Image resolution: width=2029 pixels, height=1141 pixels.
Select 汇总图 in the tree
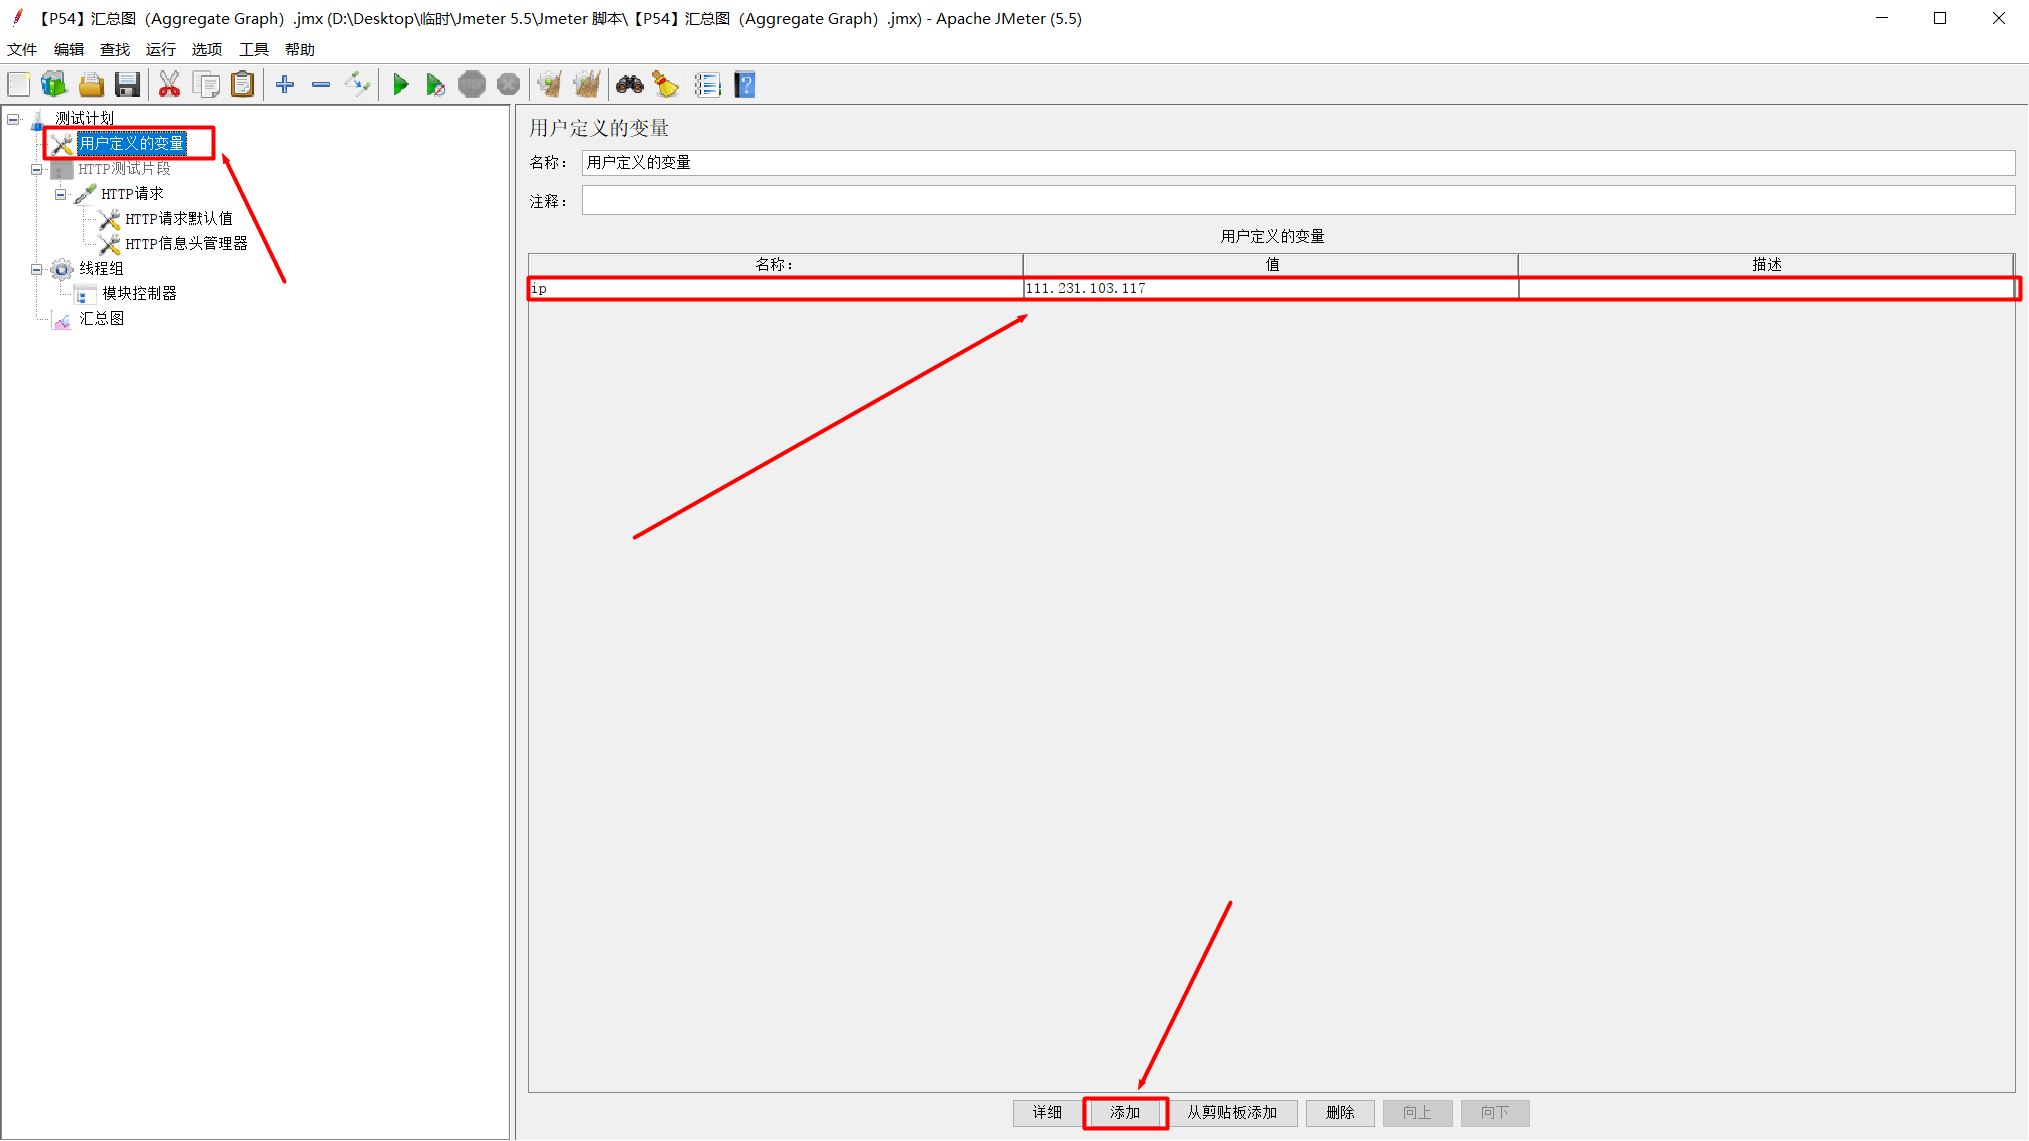(102, 319)
